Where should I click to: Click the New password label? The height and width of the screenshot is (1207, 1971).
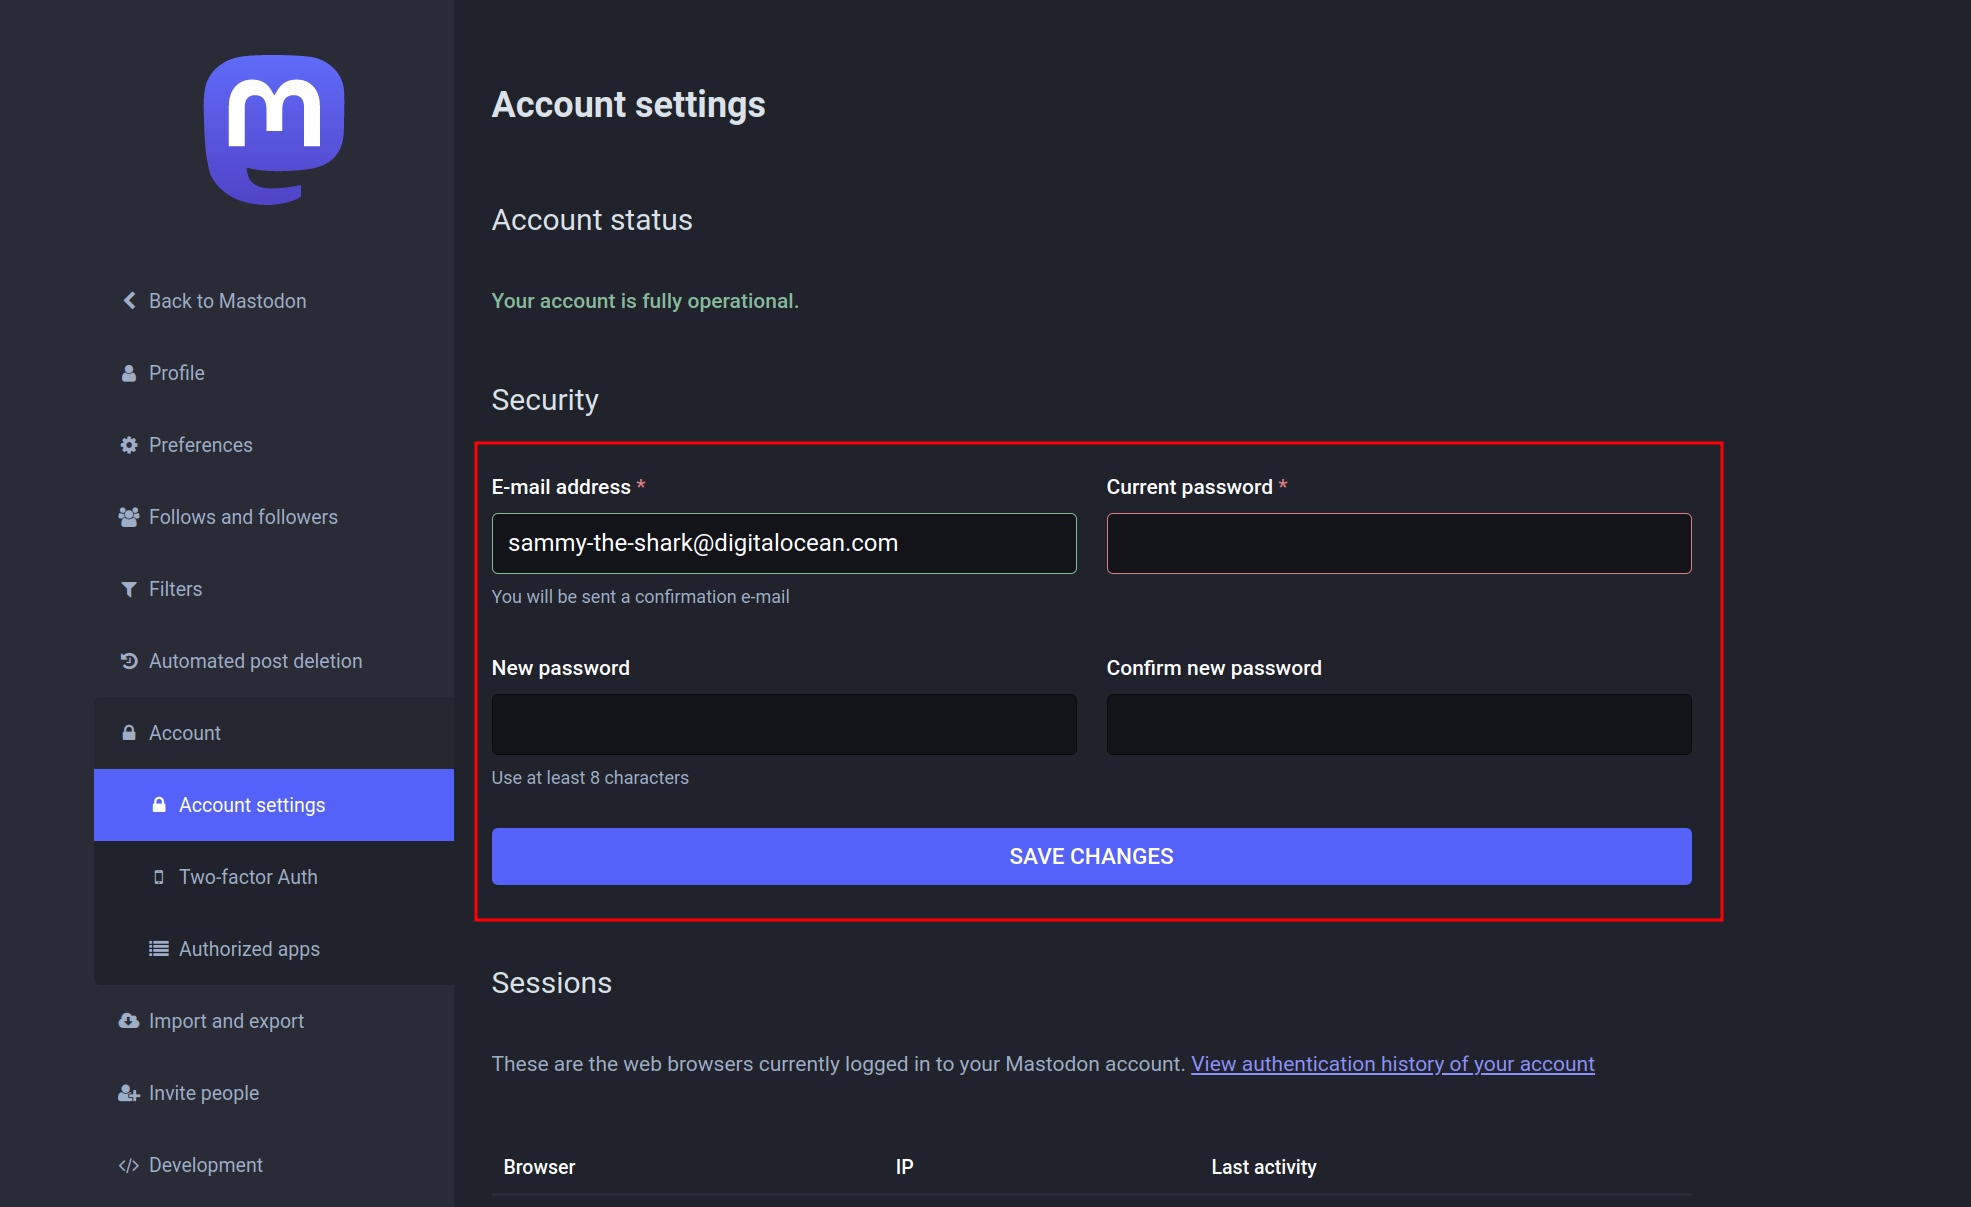pyautogui.click(x=560, y=668)
